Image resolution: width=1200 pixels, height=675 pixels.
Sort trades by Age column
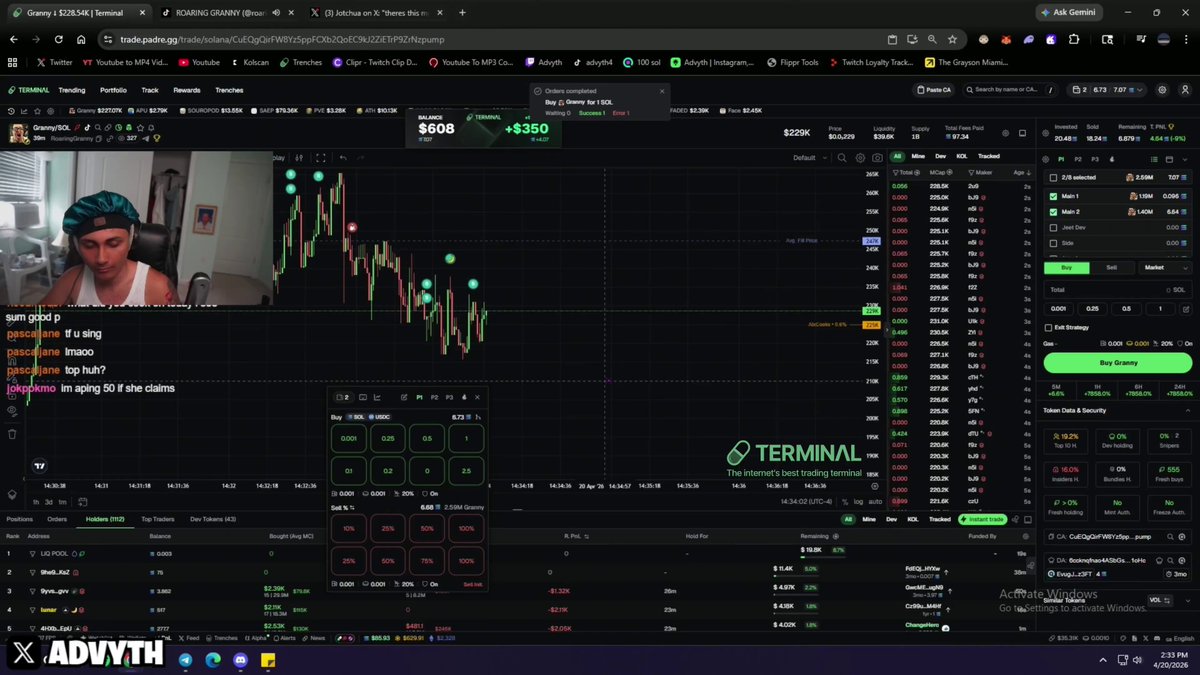pyautogui.click(x=1021, y=172)
